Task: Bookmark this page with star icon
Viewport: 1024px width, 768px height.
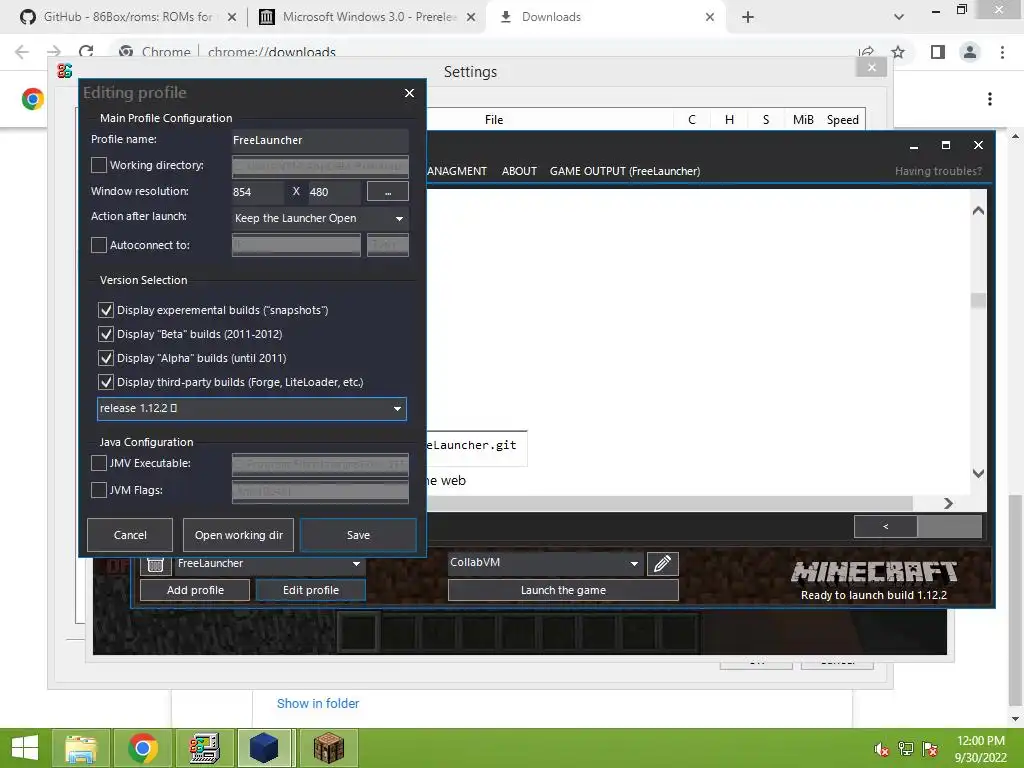Action: (x=898, y=52)
